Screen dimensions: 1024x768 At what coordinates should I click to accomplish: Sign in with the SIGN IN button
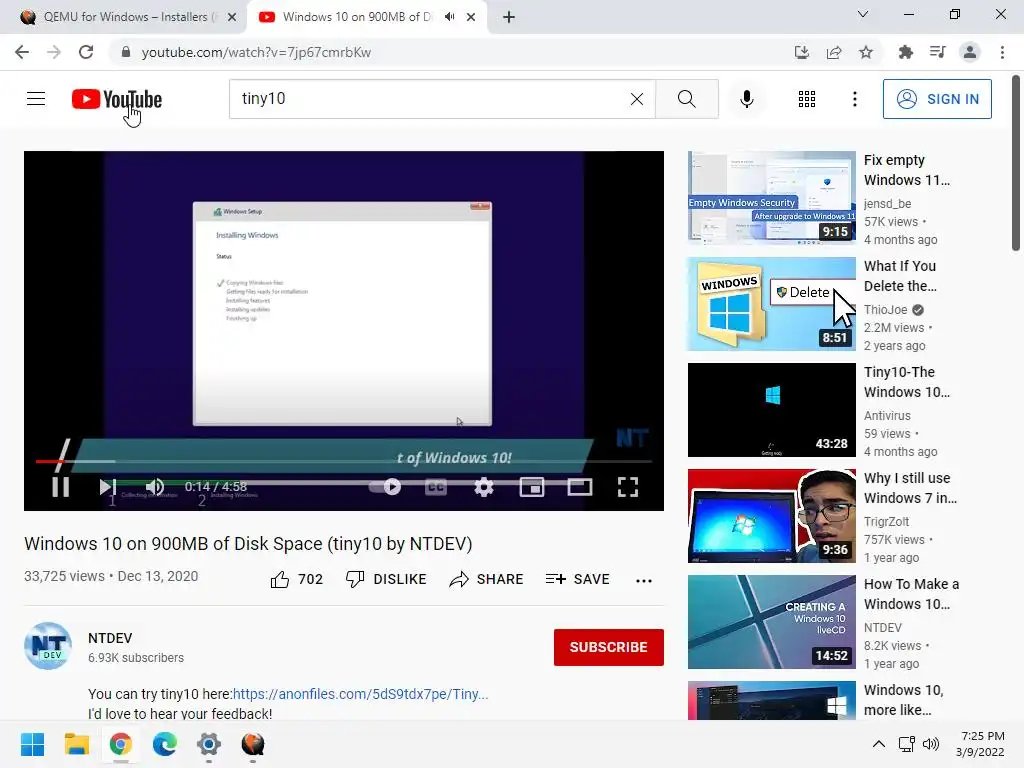point(936,99)
